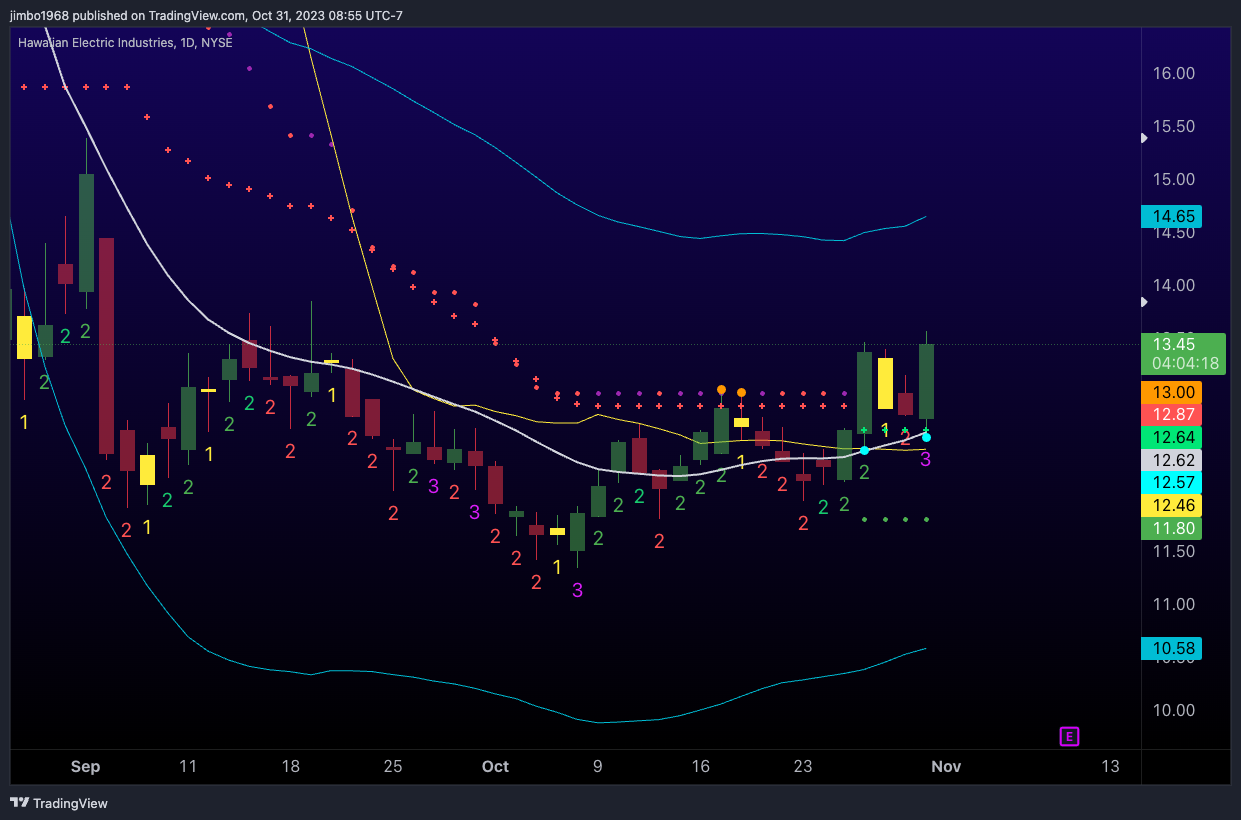Click the 10.00 price axis label

[x=1174, y=711]
